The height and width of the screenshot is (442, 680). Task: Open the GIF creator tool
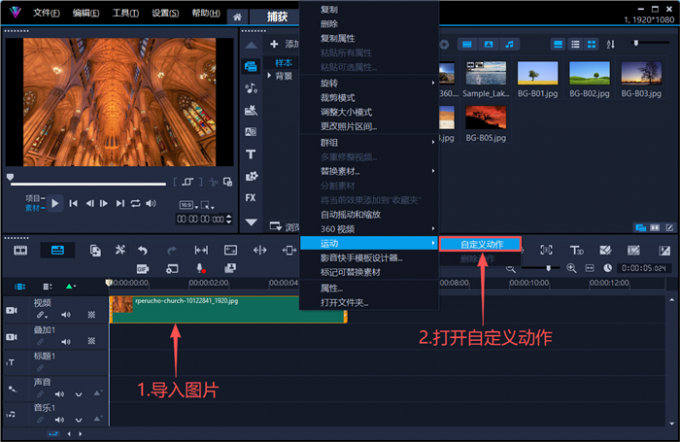143,269
